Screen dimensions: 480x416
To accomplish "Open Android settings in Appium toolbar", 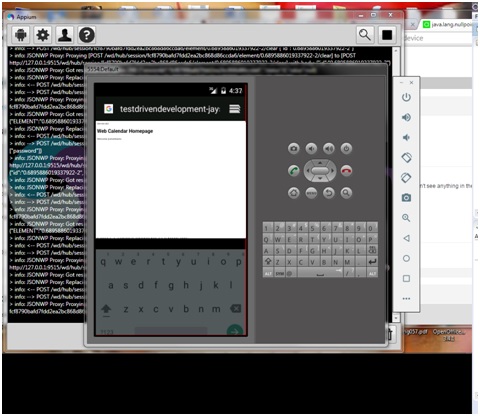I will 21,35.
